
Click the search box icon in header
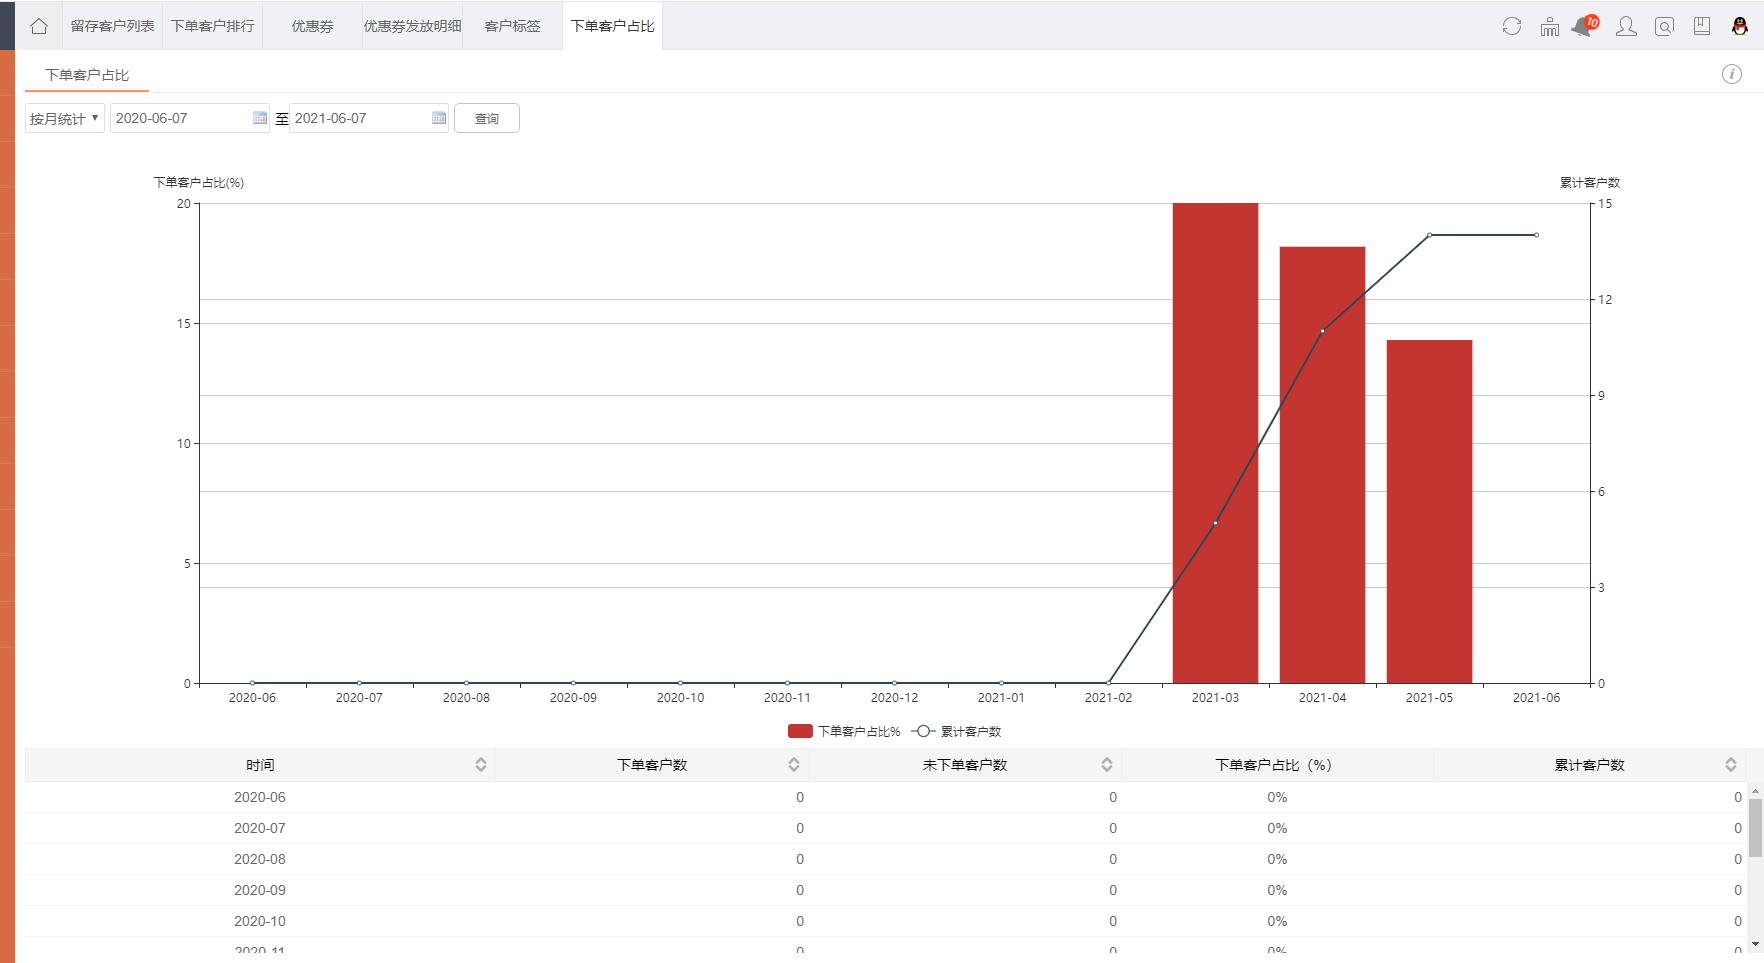click(x=1664, y=26)
